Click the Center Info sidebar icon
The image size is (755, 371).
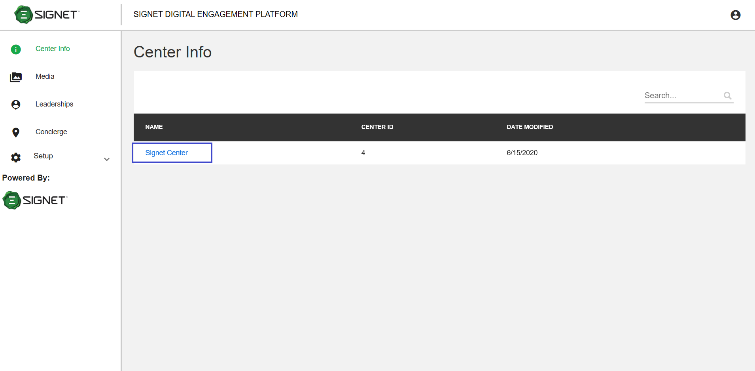point(16,49)
